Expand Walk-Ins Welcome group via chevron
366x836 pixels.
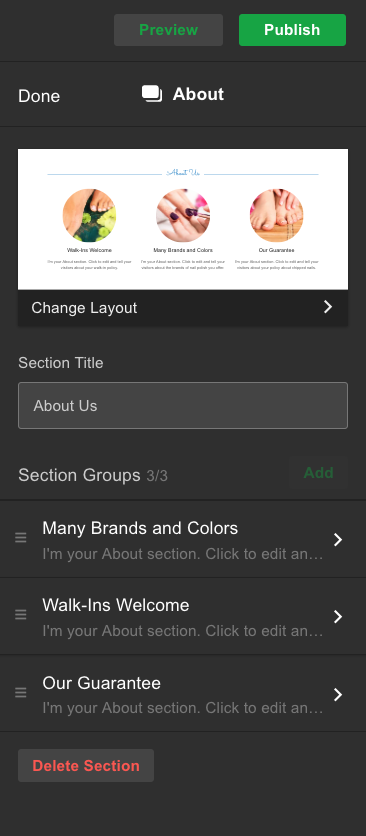coord(338,617)
